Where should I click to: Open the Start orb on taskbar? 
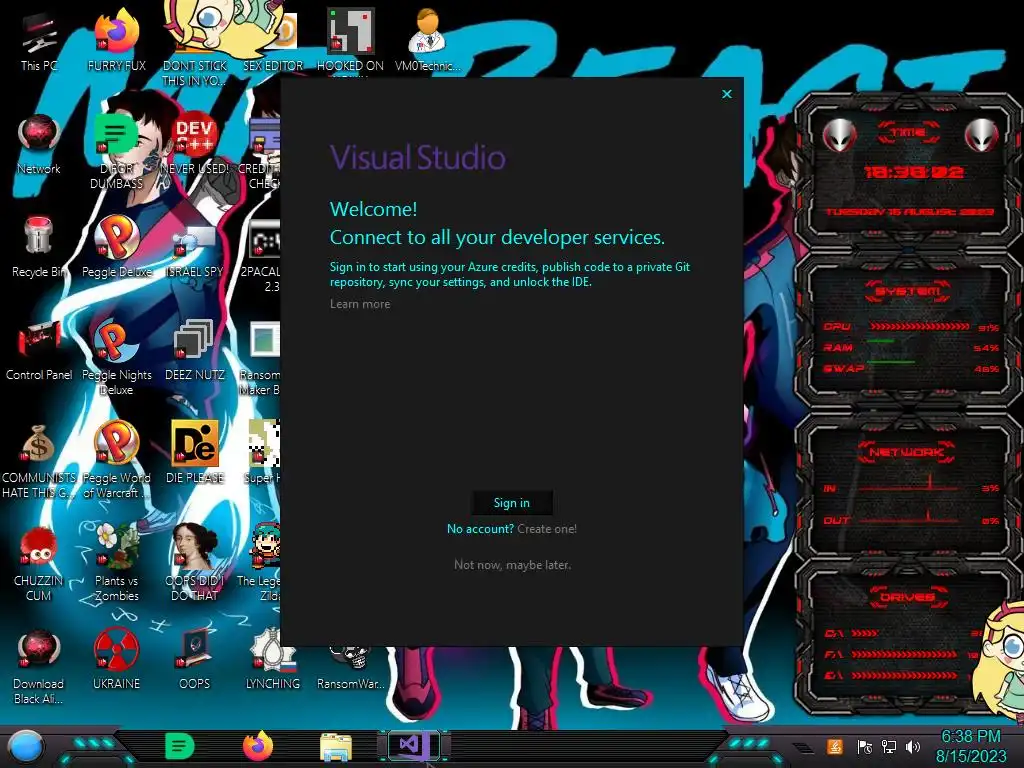(x=26, y=746)
